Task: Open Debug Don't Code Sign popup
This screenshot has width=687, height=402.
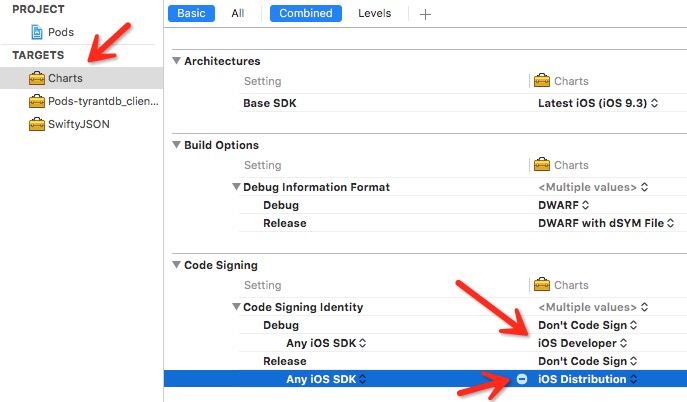Action: (587, 325)
